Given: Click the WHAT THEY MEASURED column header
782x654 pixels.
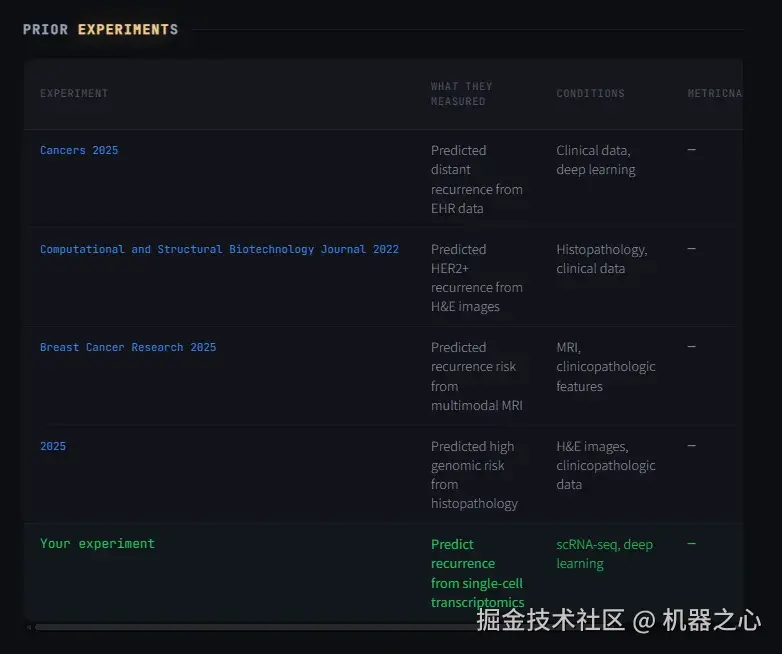Looking at the screenshot, I should click(461, 94).
